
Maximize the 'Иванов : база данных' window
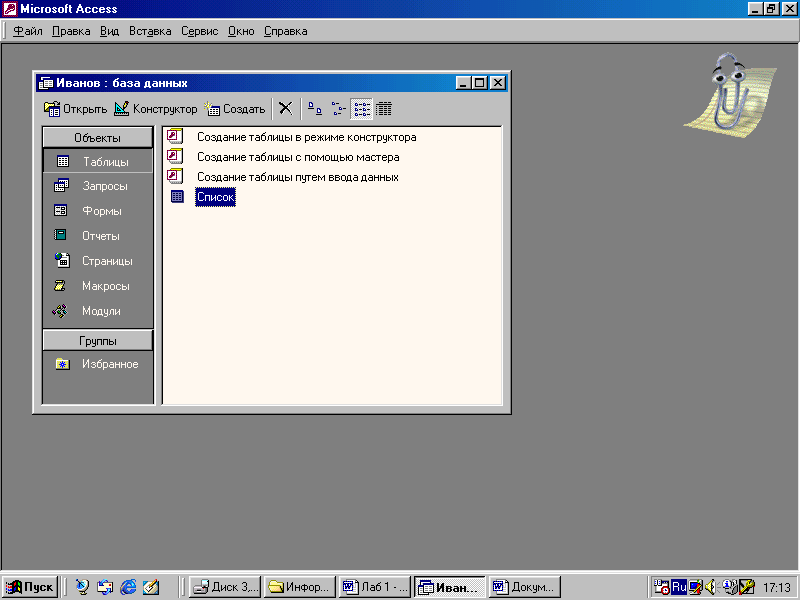[x=480, y=83]
